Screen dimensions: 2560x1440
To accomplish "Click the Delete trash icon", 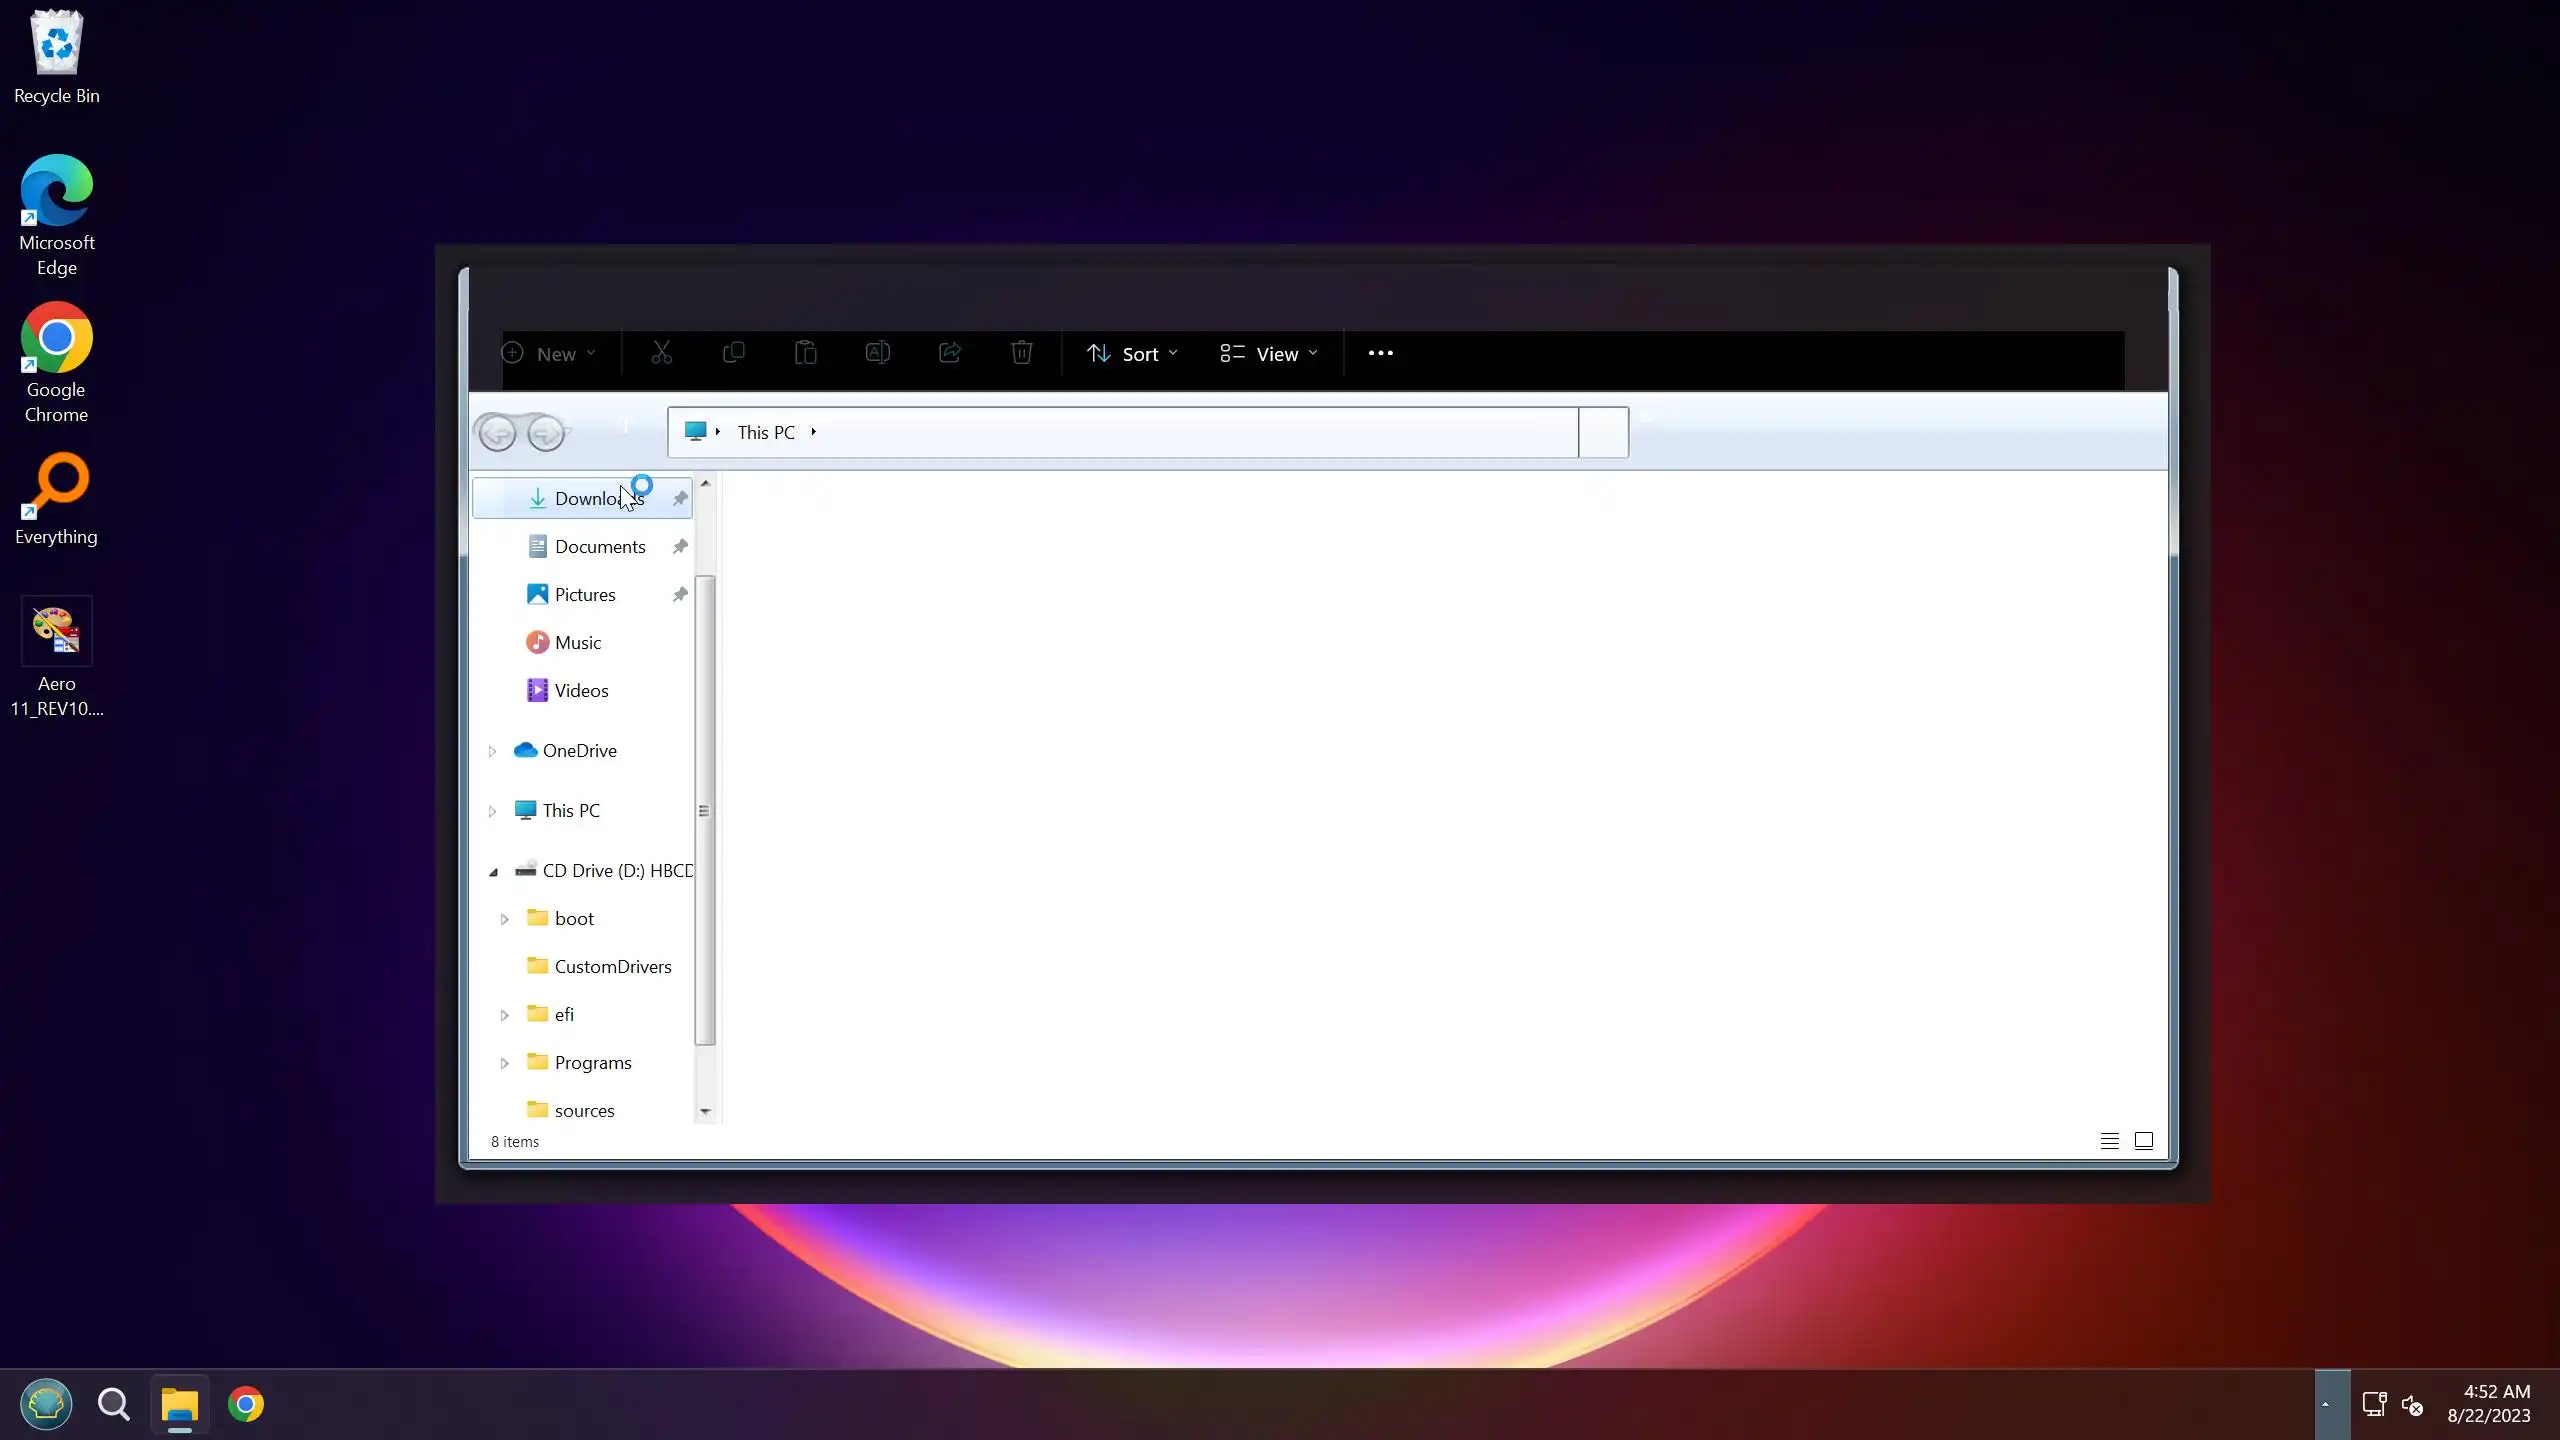I will [x=1021, y=353].
